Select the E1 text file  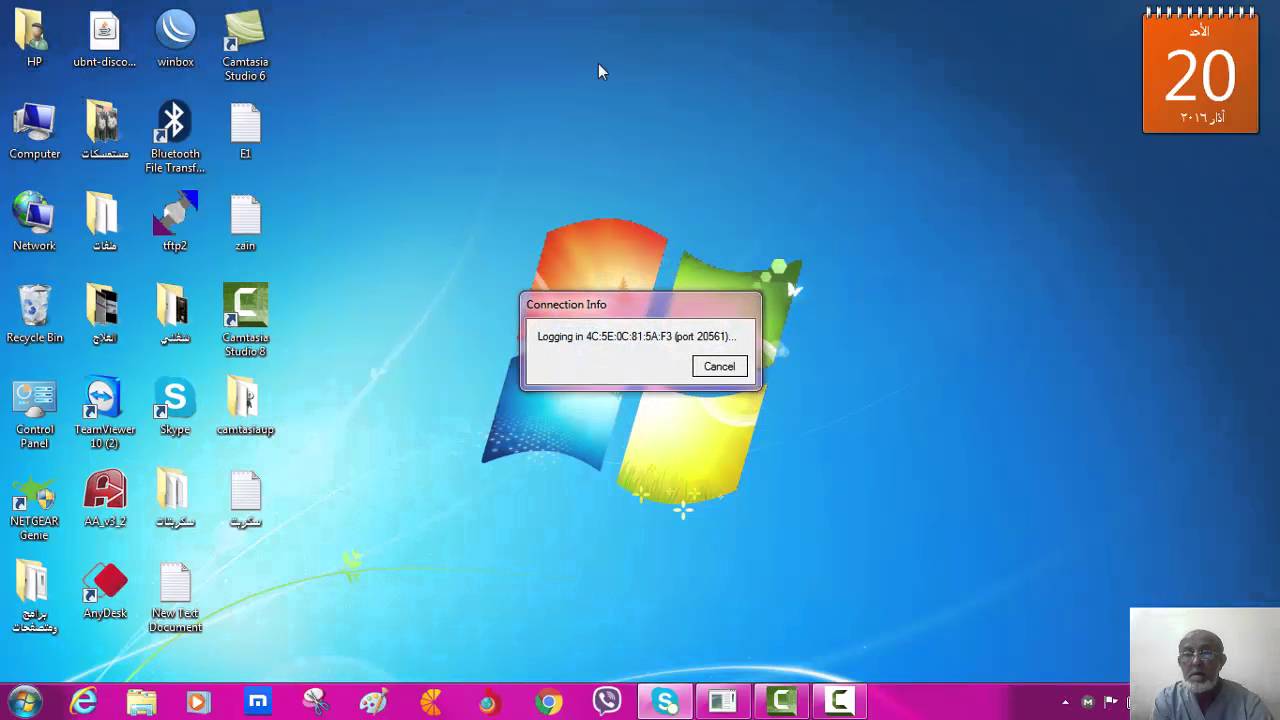point(245,131)
